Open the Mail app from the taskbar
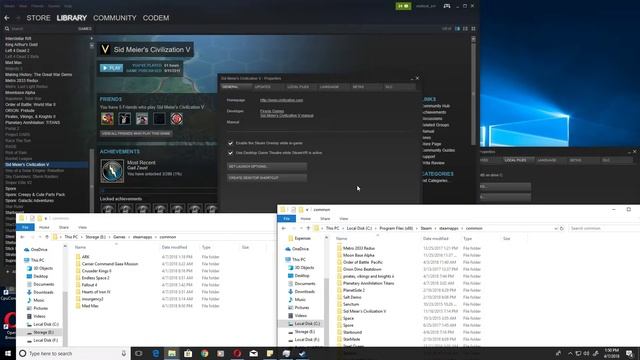Image resolution: width=640 pixels, height=360 pixels. (x=253, y=353)
